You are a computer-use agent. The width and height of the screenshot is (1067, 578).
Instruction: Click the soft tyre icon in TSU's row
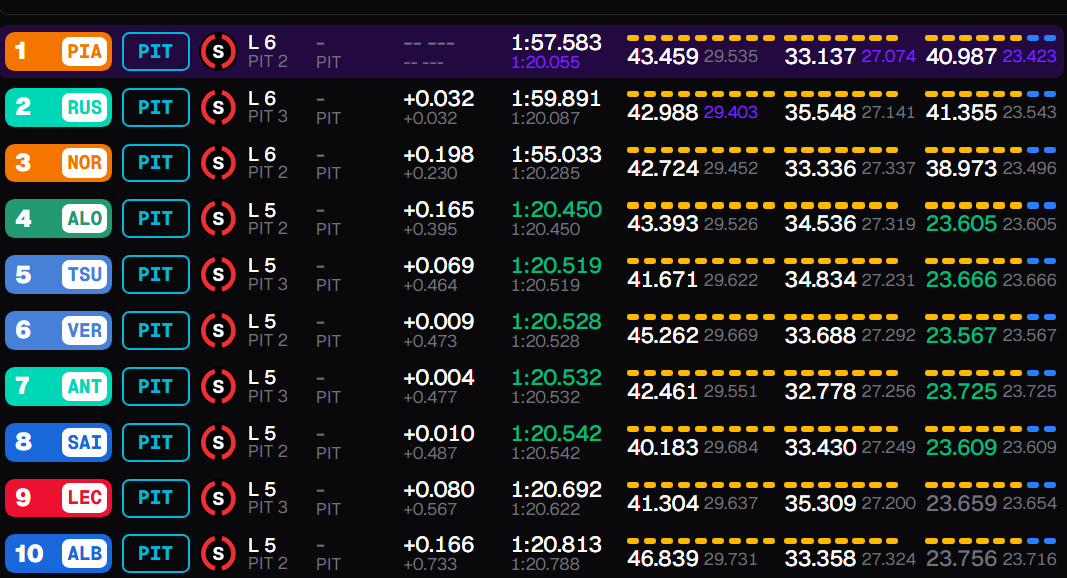click(x=218, y=274)
